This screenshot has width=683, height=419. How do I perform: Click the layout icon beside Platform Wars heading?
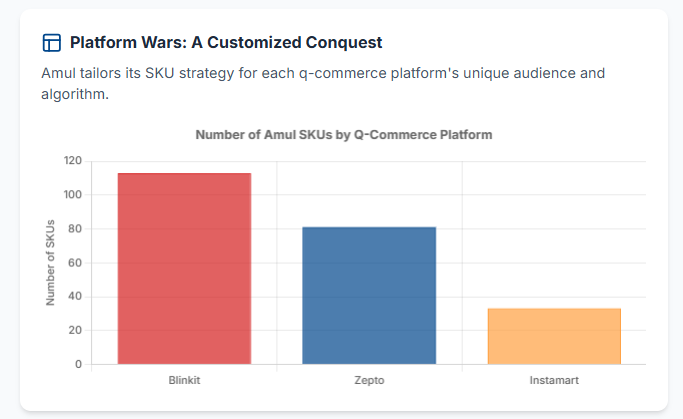tap(51, 43)
